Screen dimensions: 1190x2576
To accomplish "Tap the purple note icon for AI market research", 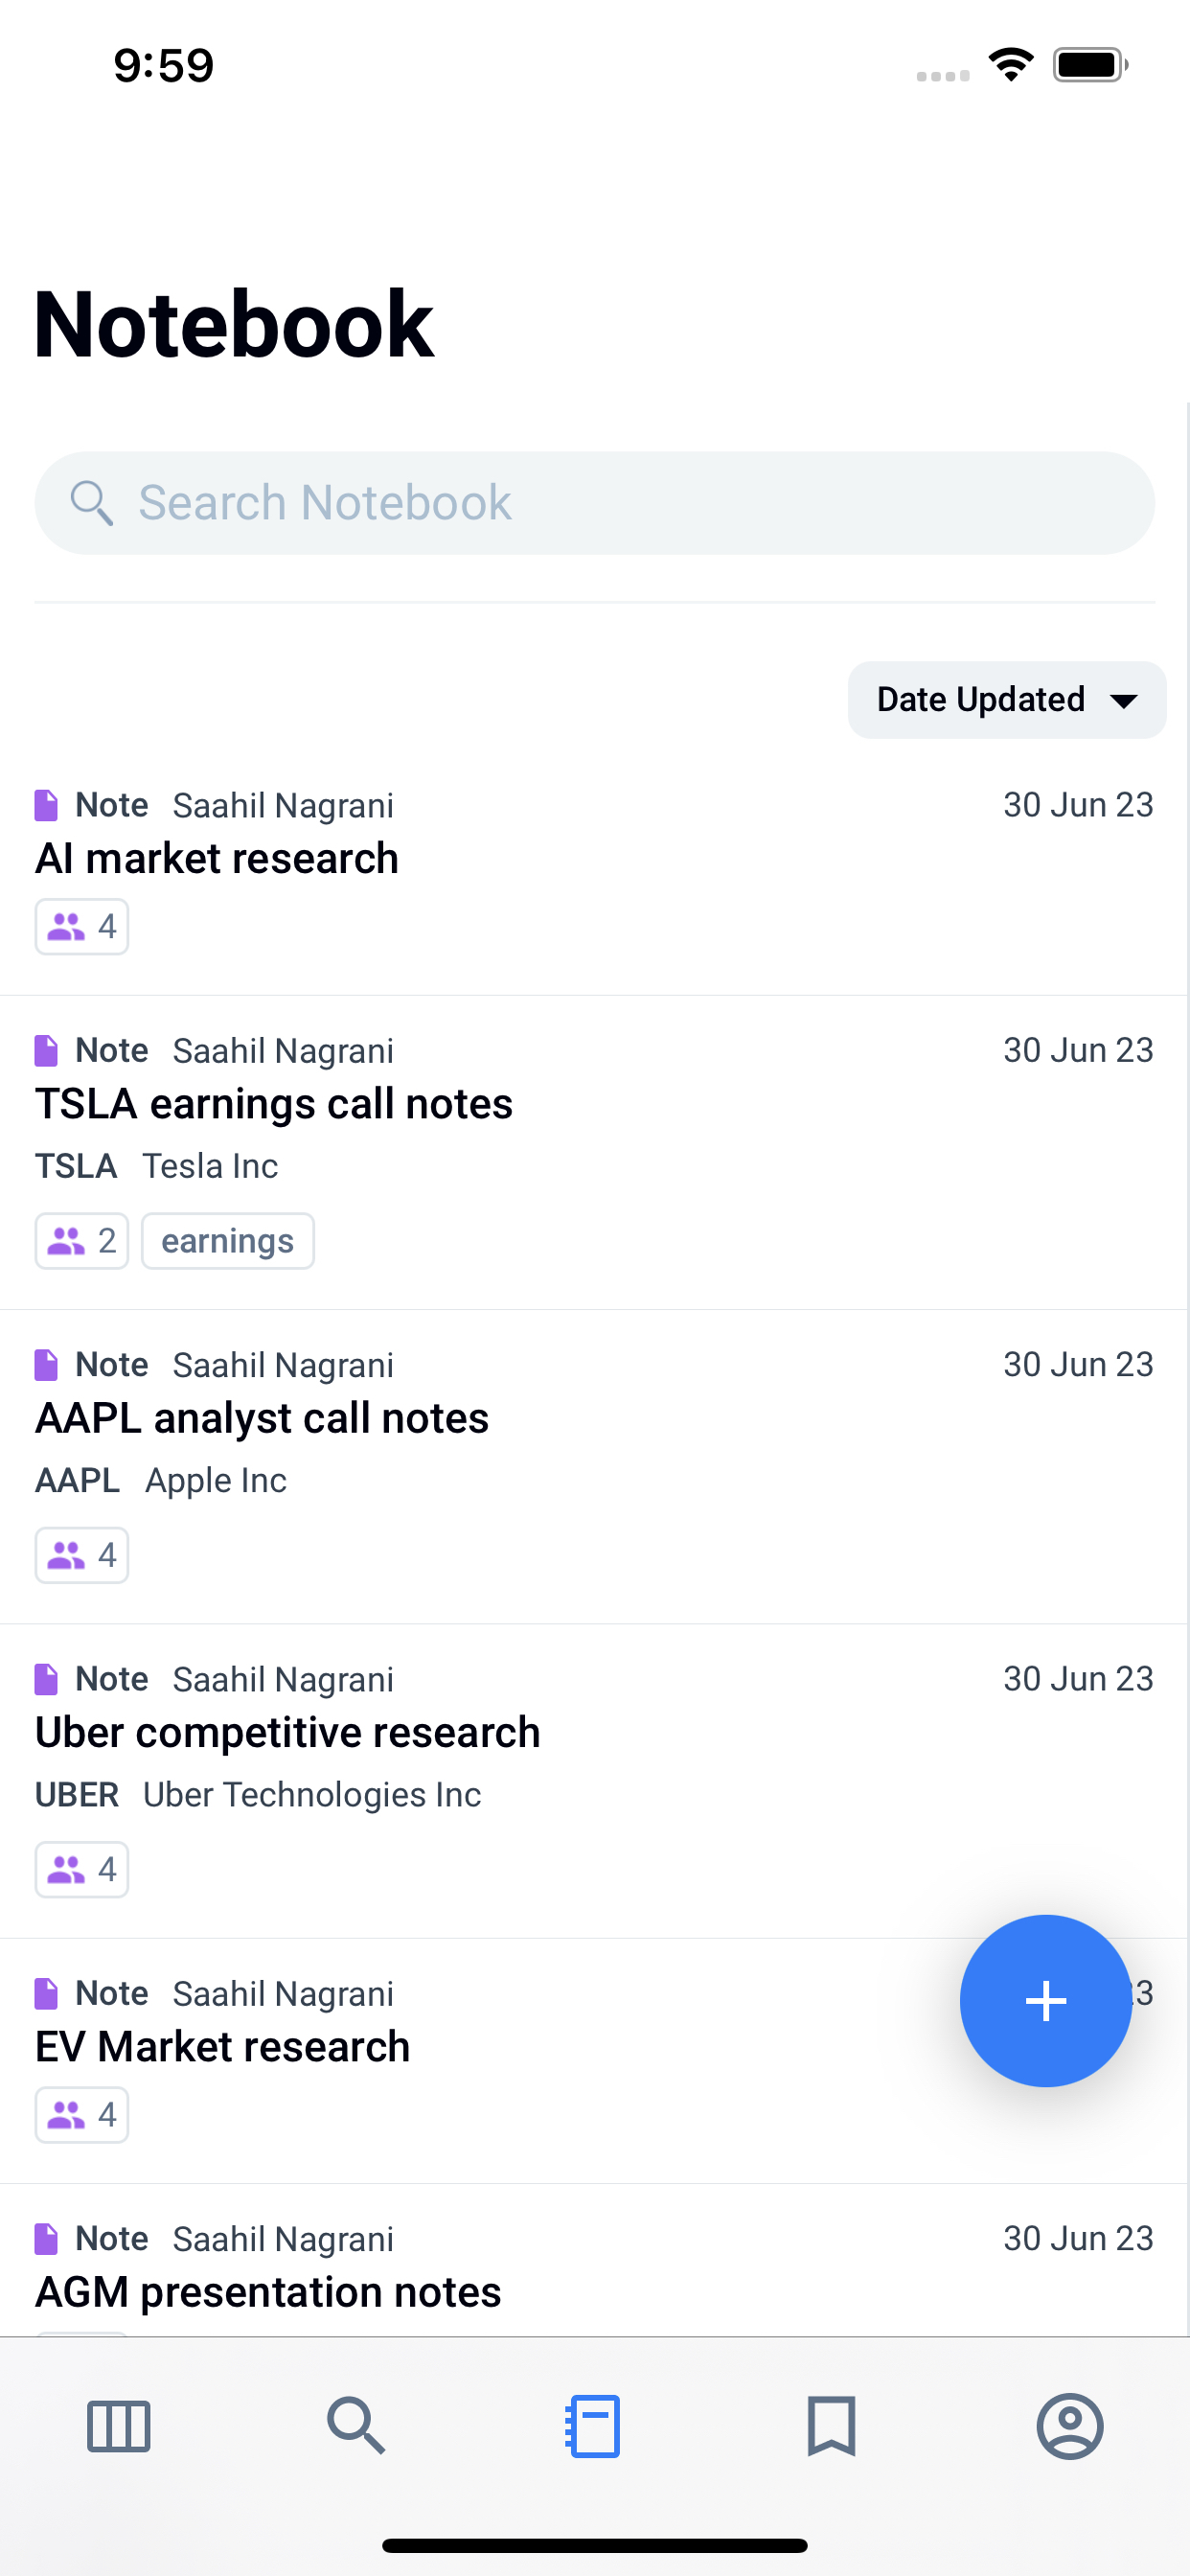I will pyautogui.click(x=46, y=805).
